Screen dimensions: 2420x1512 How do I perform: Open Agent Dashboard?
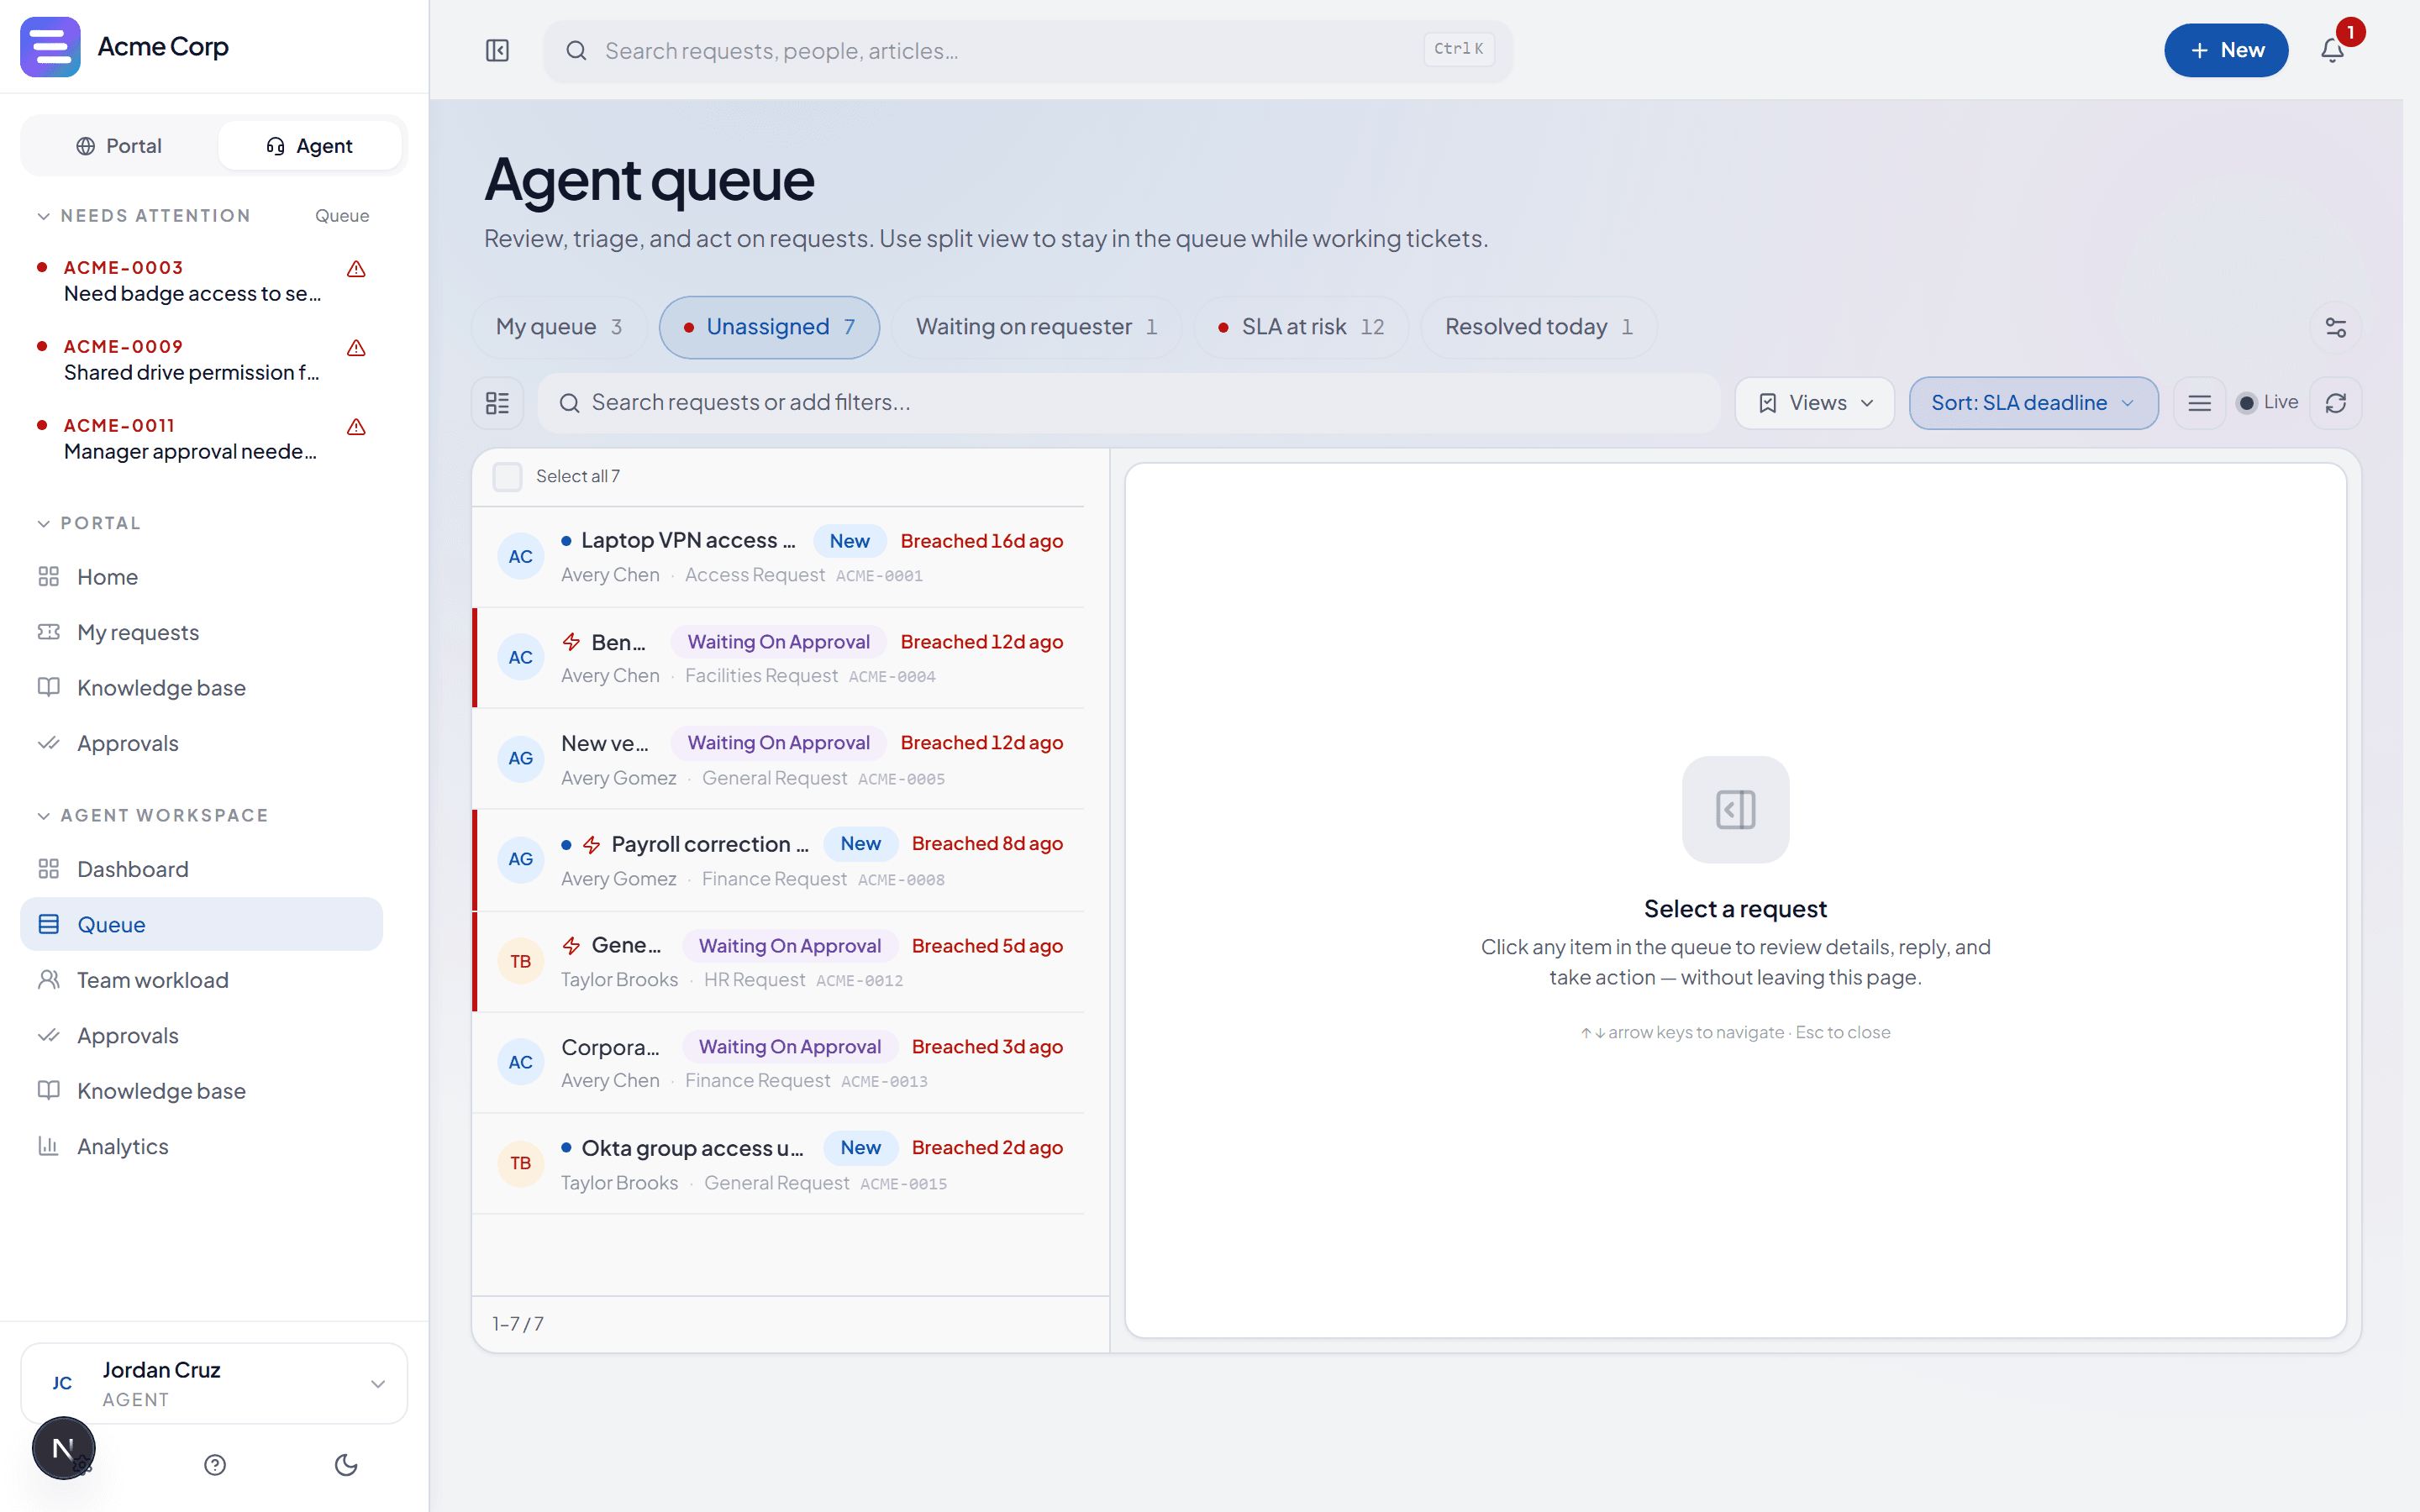coord(201,869)
